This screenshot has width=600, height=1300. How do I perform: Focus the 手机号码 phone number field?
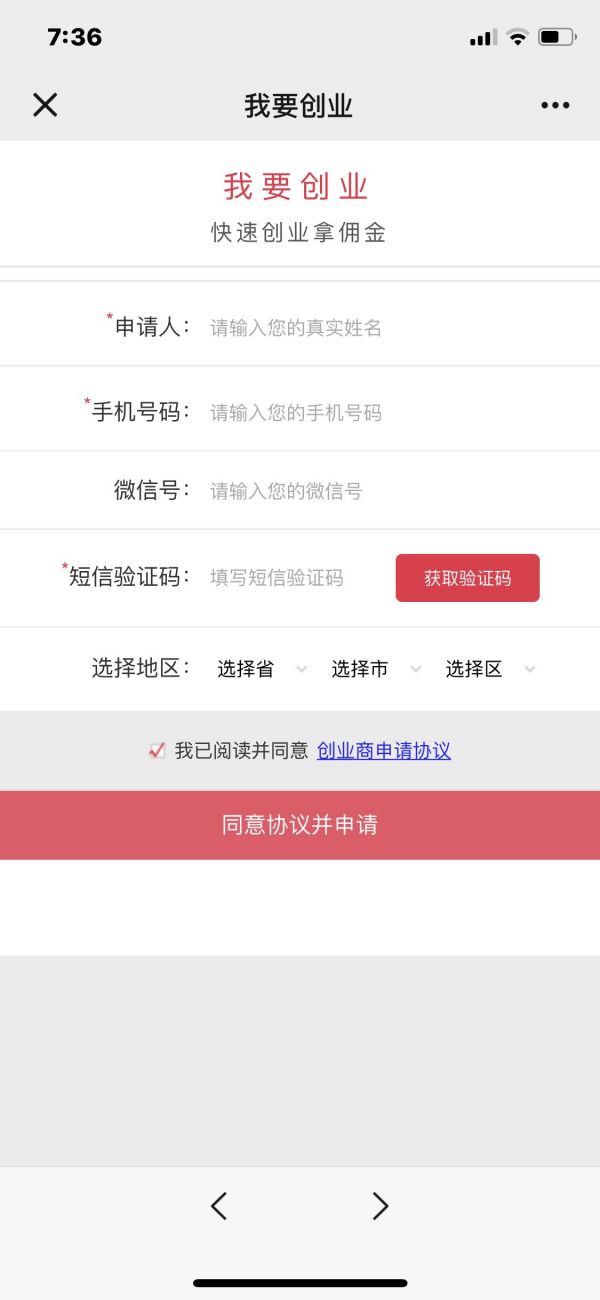390,412
